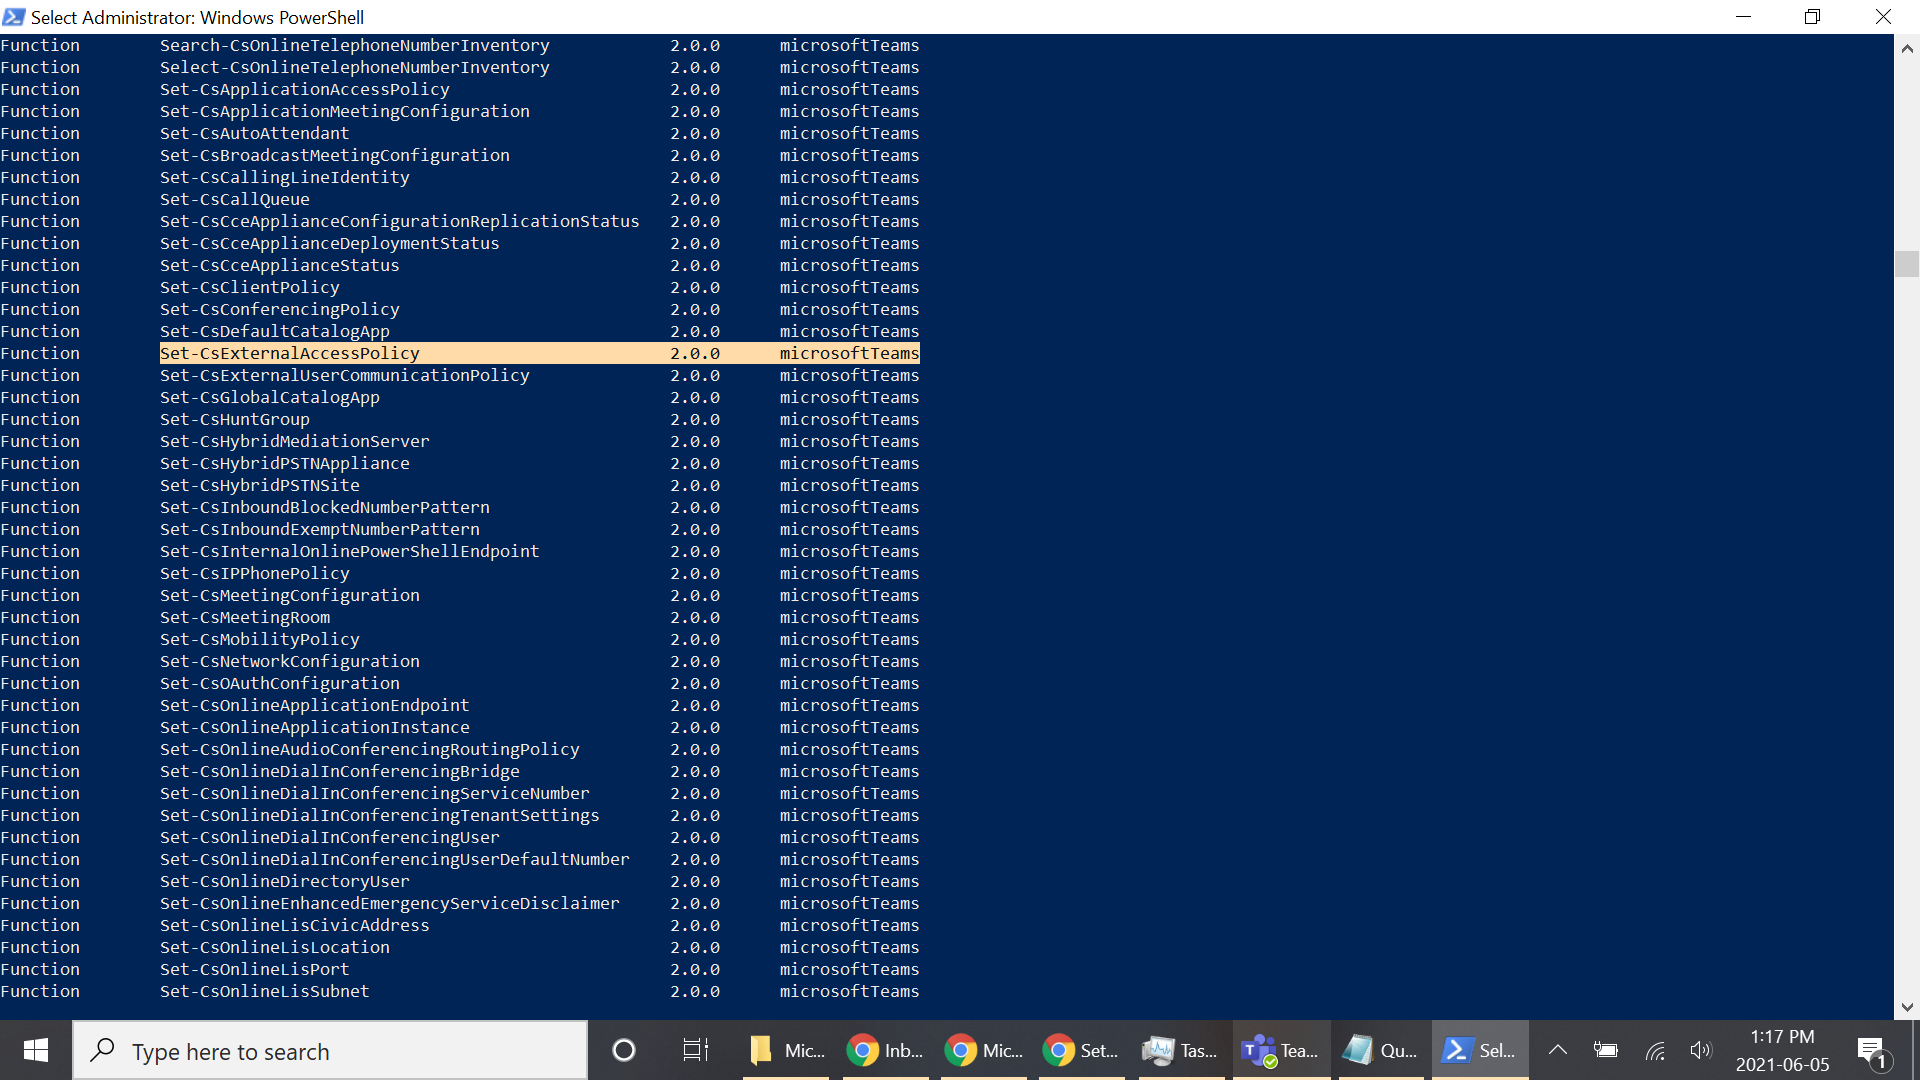Click Set-CsCceApplianceDeploymentStatus text

coord(330,243)
